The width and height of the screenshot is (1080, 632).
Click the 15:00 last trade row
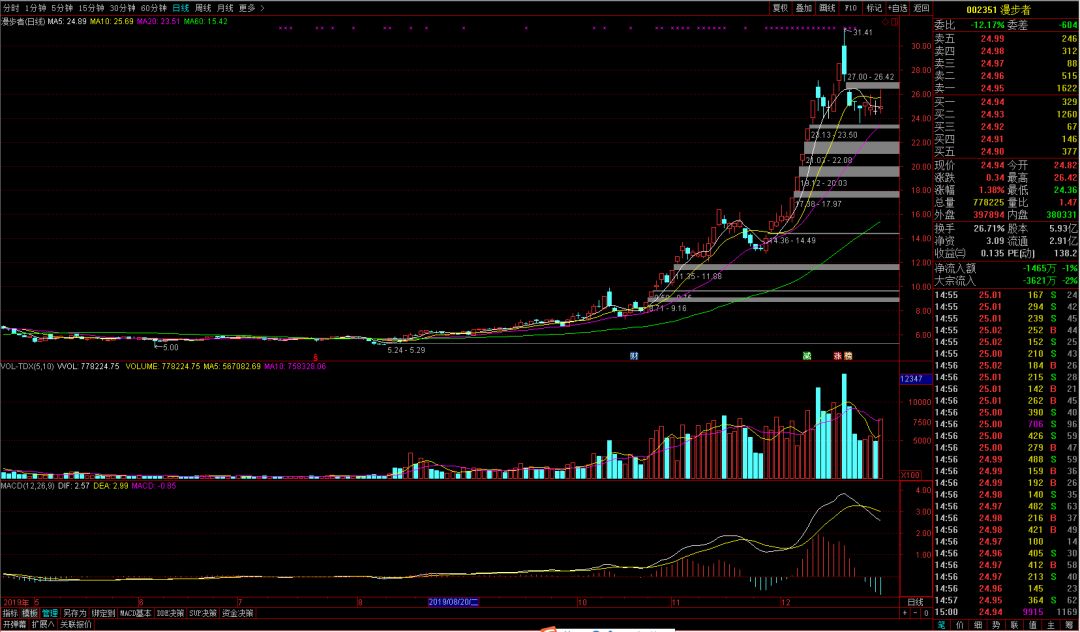click(x=1006, y=612)
